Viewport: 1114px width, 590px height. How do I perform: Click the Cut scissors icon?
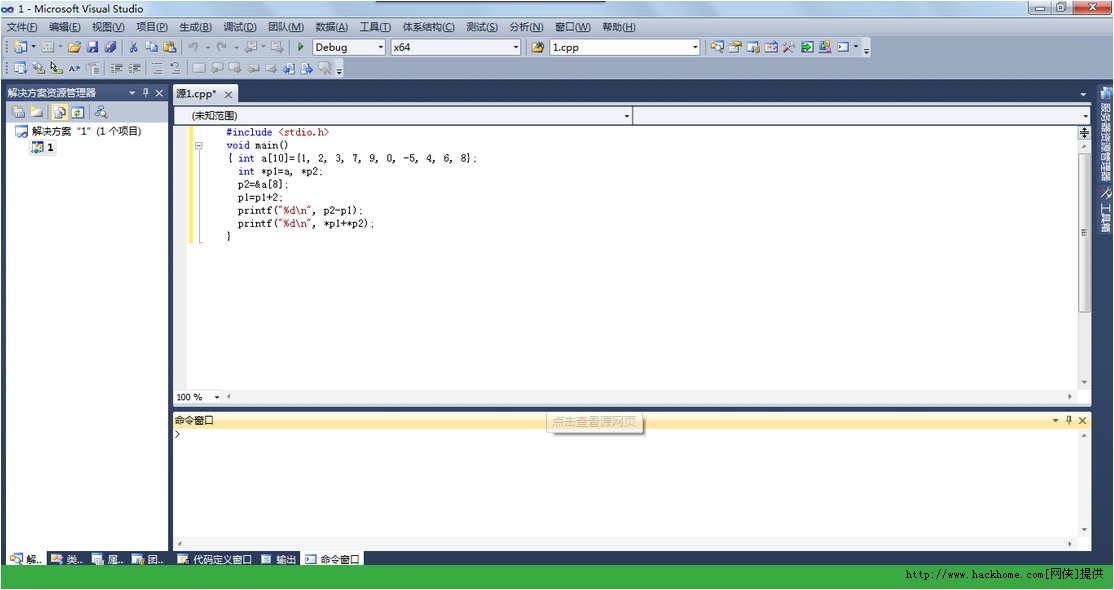[133, 47]
